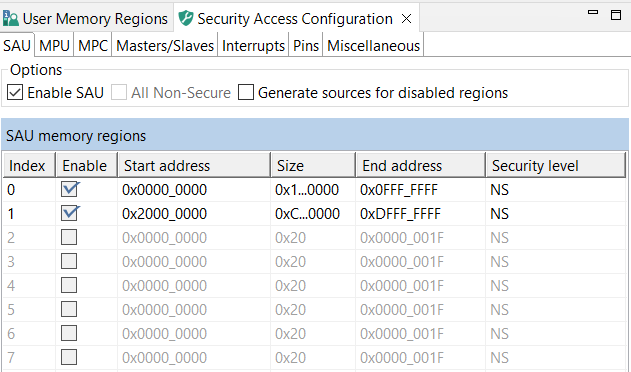The height and width of the screenshot is (372, 631).
Task: Open the MPU tab
Action: pyautogui.click(x=54, y=45)
